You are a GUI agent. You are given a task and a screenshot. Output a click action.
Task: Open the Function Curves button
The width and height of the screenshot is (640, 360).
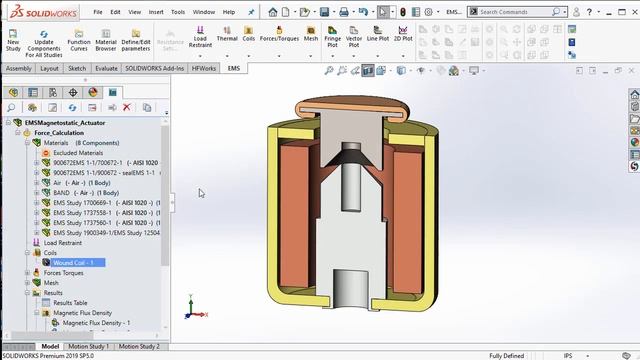coord(79,40)
